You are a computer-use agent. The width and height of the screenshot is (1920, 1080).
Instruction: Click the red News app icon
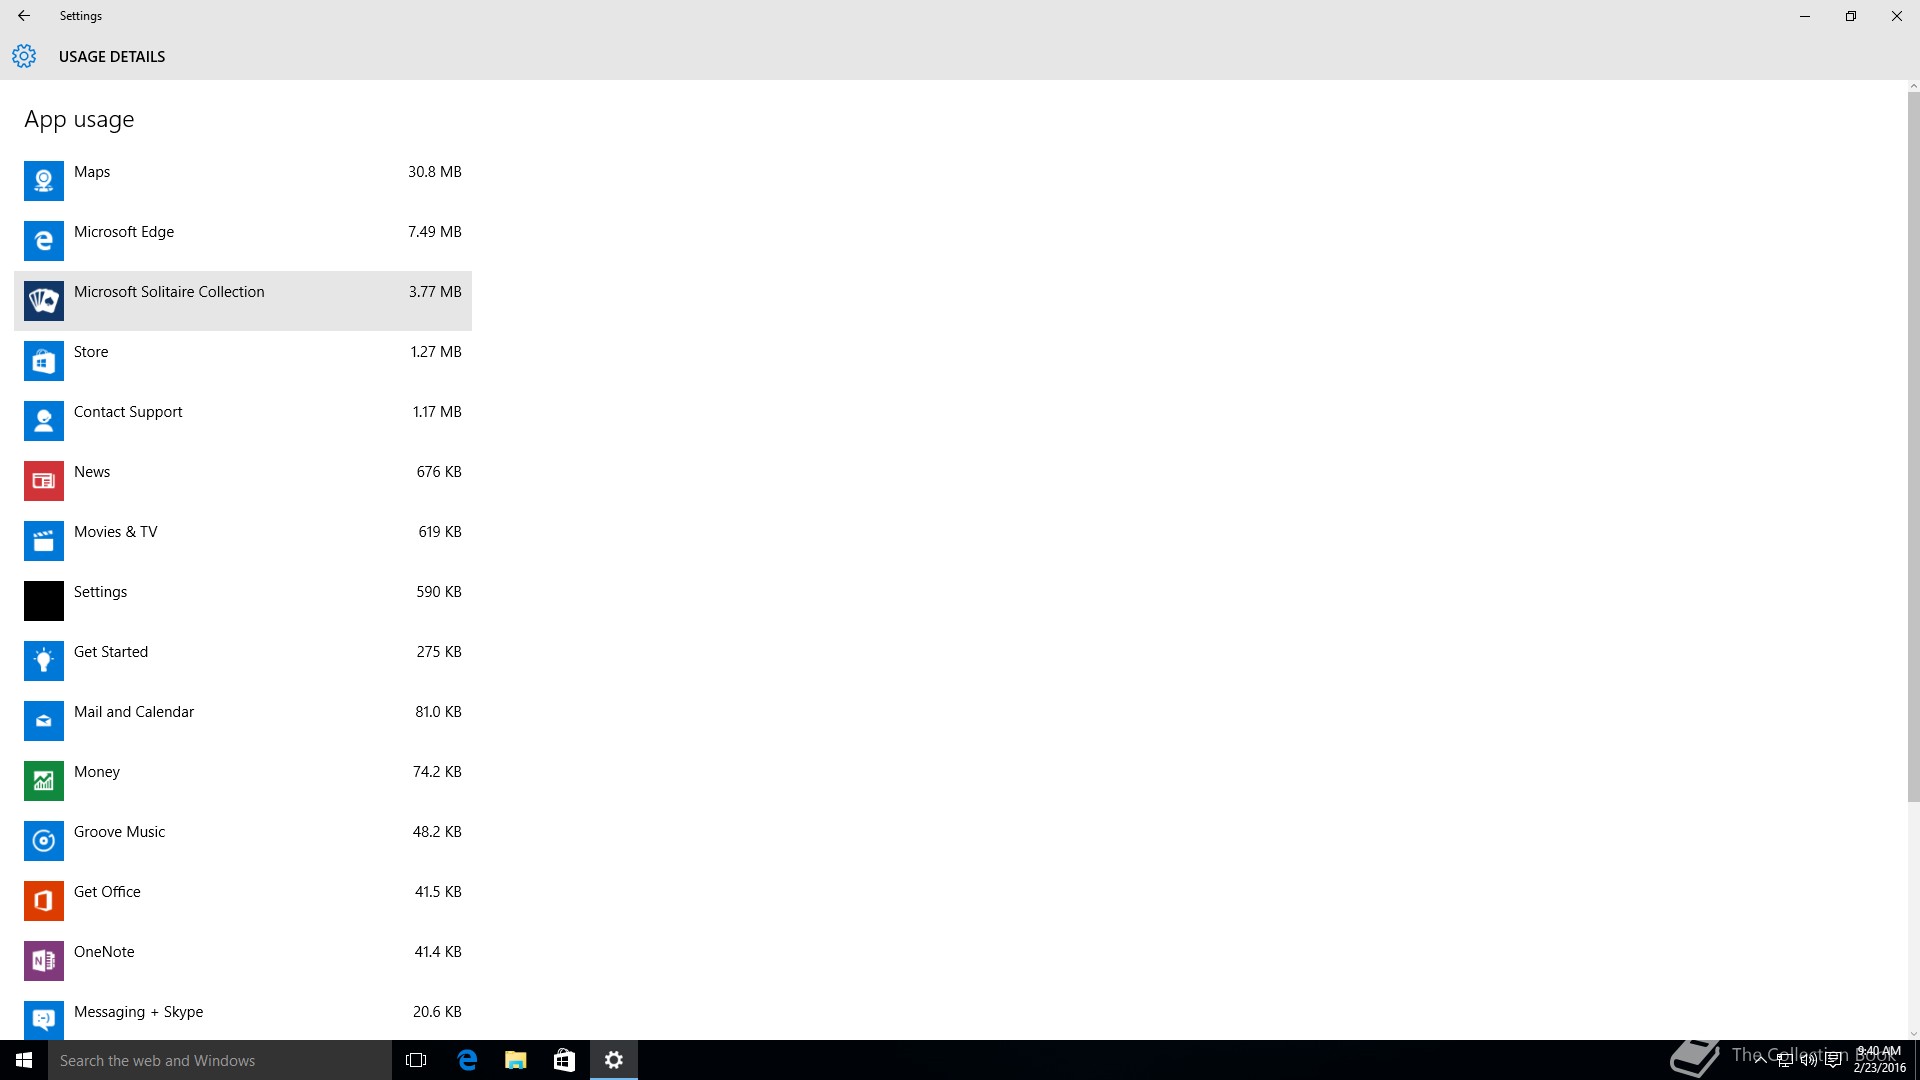pos(44,481)
